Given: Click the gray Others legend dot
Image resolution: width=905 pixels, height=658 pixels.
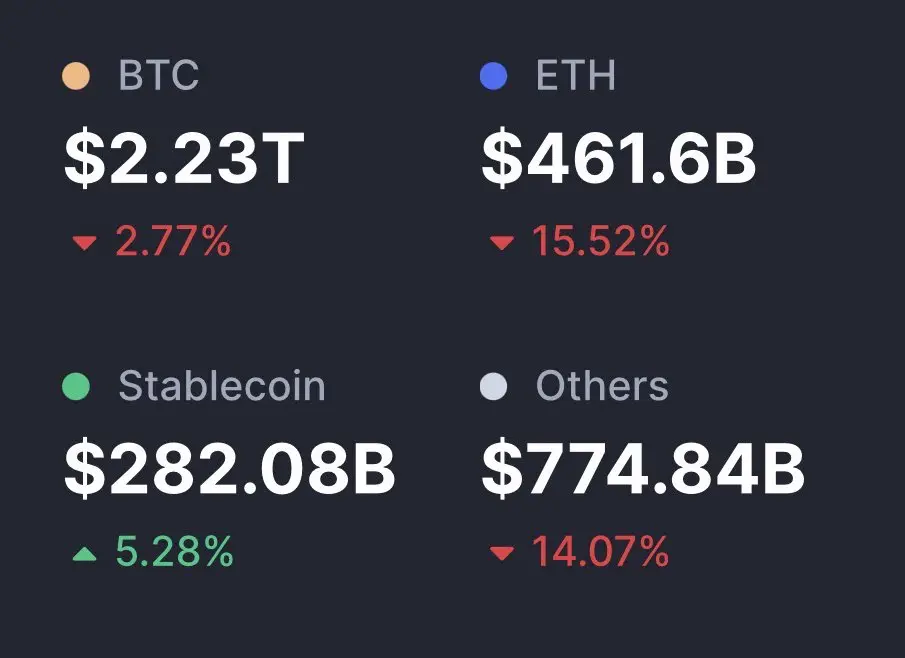Looking at the screenshot, I should click(494, 387).
